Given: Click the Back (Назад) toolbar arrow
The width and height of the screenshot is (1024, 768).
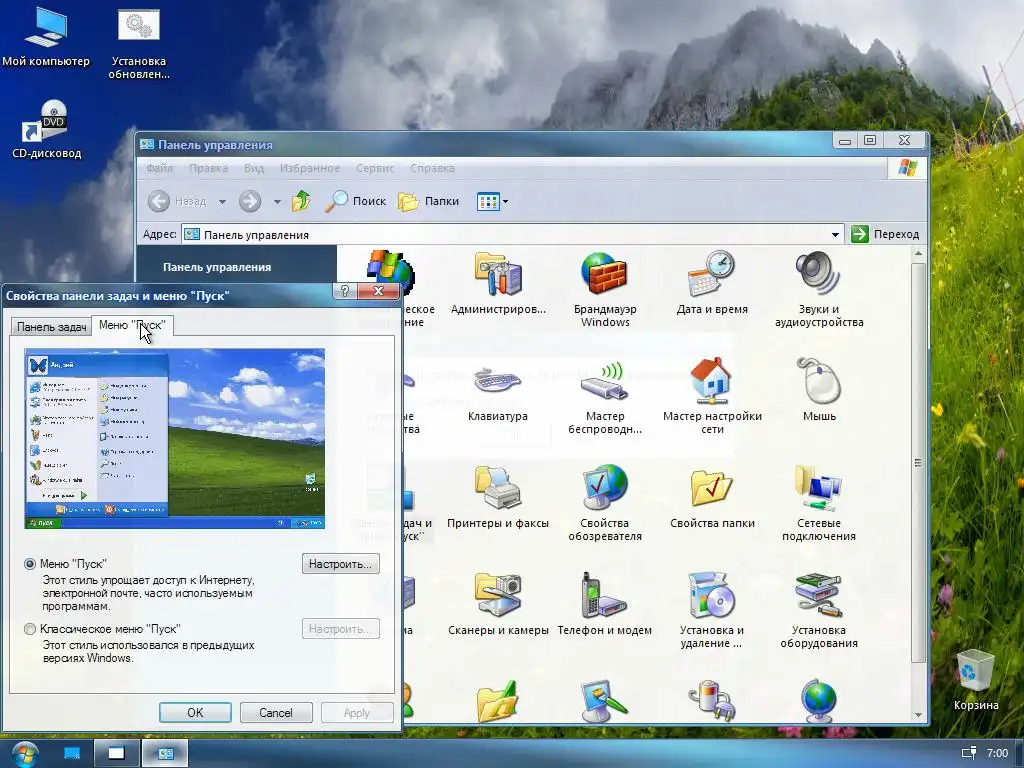Looking at the screenshot, I should click(x=159, y=201).
